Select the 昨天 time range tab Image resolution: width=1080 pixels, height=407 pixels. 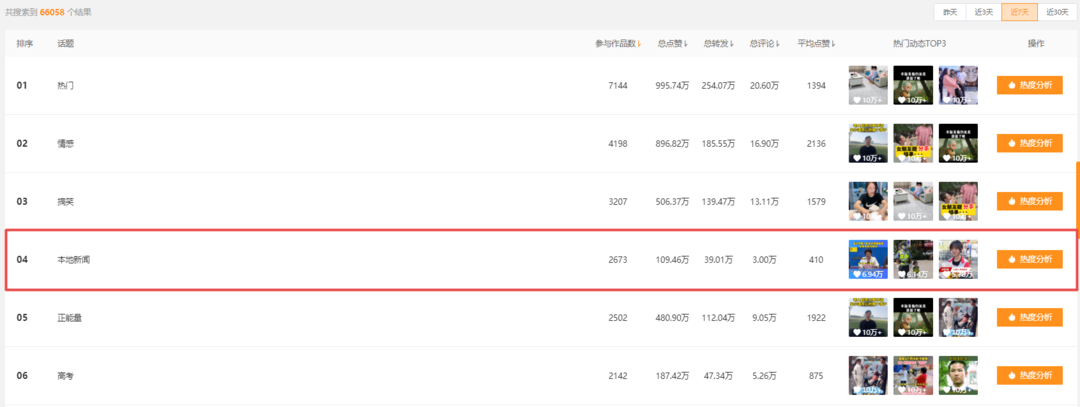click(951, 12)
